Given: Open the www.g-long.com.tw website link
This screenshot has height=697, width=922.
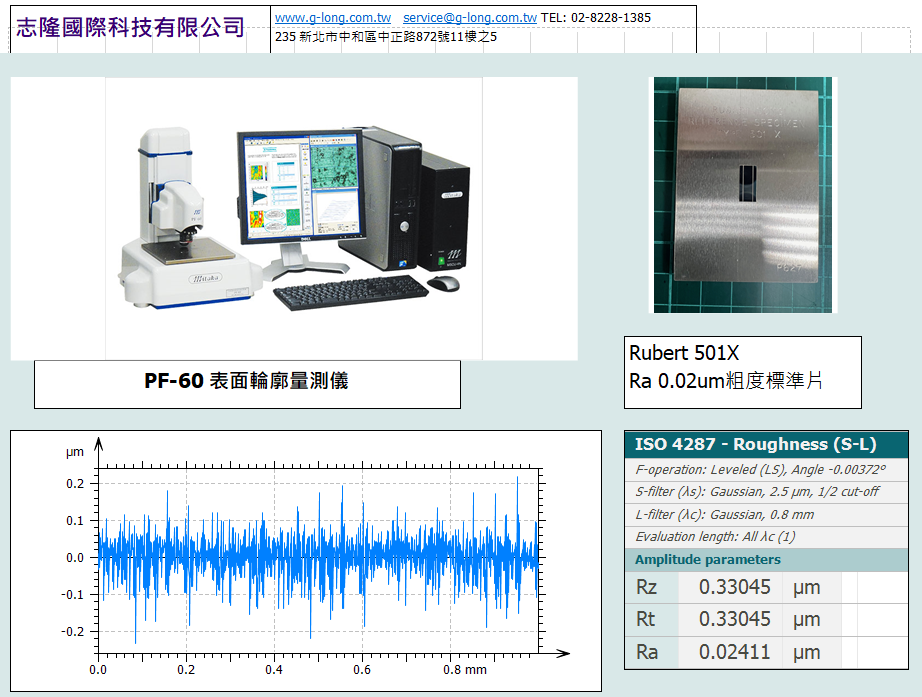Looking at the screenshot, I should click(333, 18).
